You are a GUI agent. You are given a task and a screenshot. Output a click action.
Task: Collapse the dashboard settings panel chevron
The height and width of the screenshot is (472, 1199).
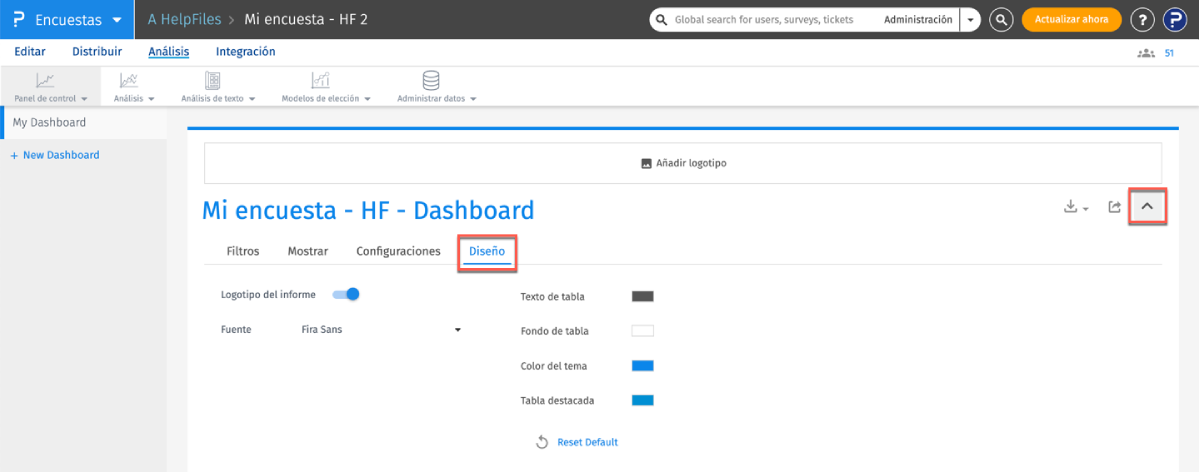(1147, 206)
